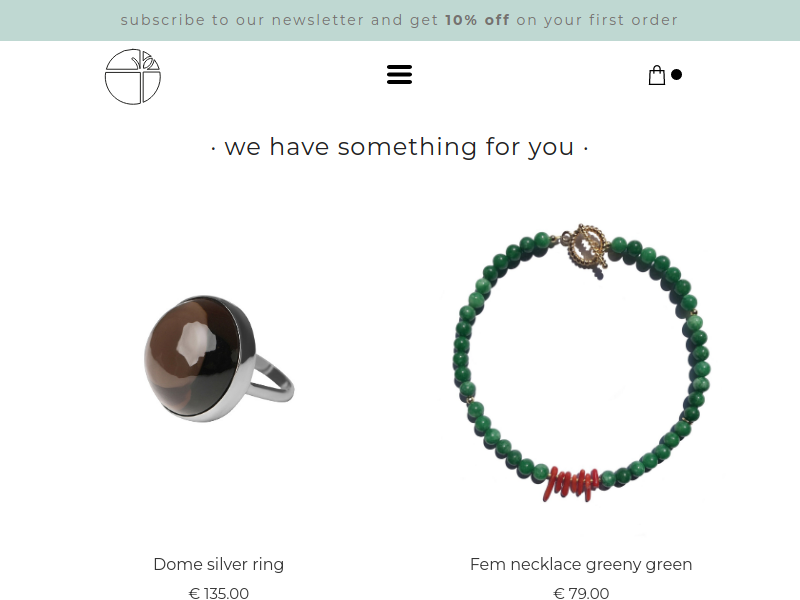Viewport: 800px width, 600px height.
Task: Click the newsletter subscription banner
Action: click(400, 20)
